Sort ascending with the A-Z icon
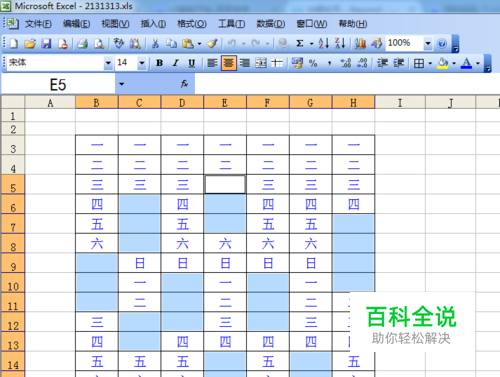The image size is (500, 377). (324, 43)
